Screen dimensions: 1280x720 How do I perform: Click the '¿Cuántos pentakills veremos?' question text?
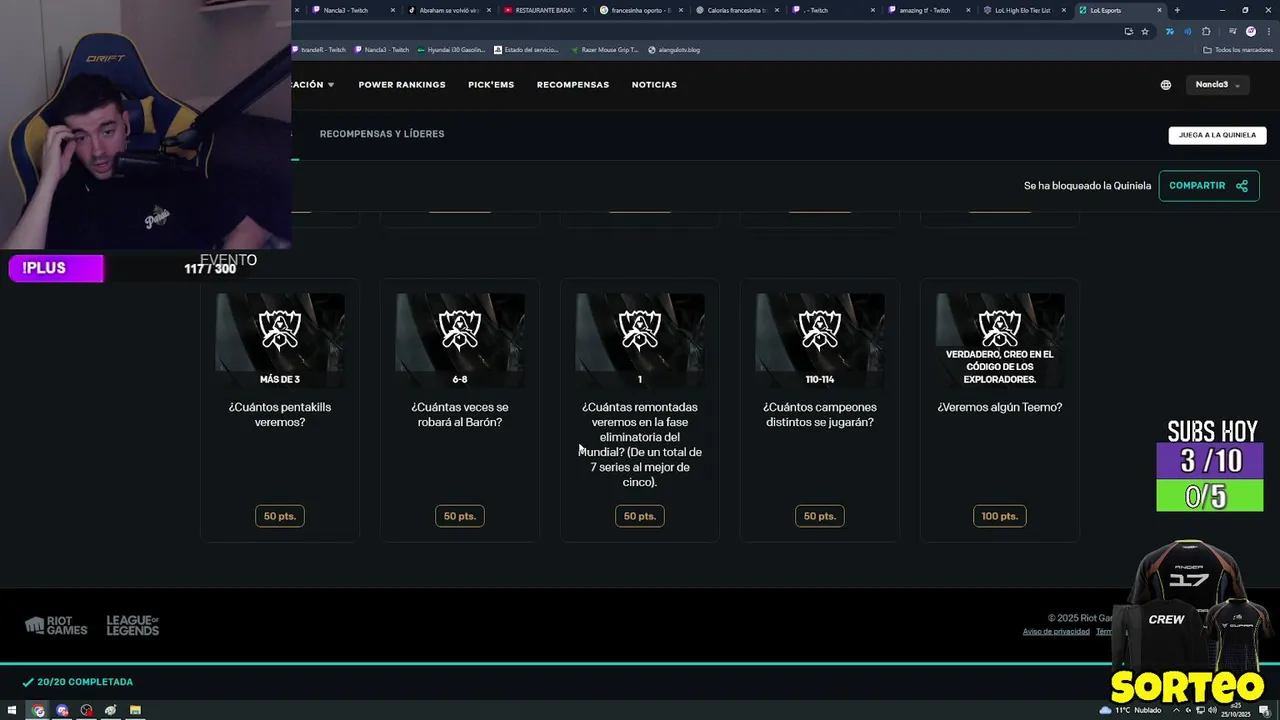[280, 414]
